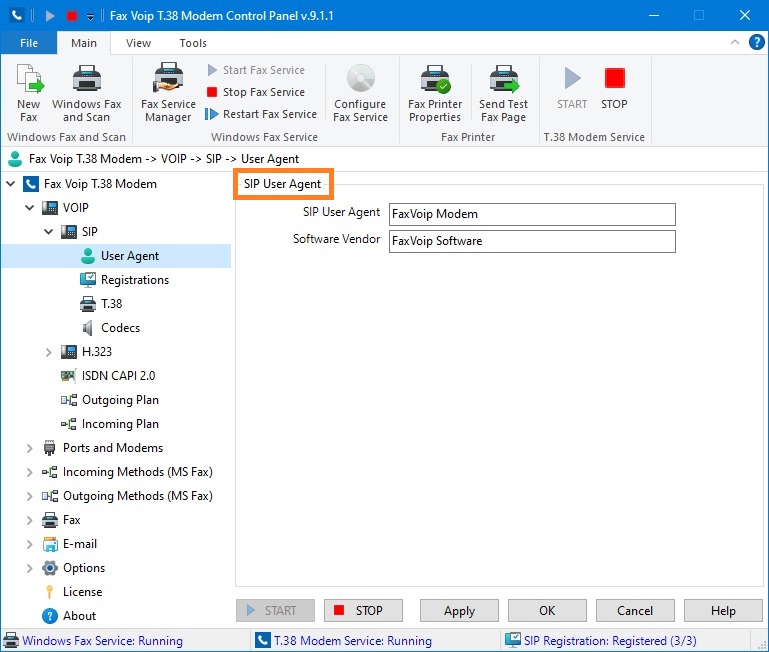Expand the Options tree node

click(29, 568)
